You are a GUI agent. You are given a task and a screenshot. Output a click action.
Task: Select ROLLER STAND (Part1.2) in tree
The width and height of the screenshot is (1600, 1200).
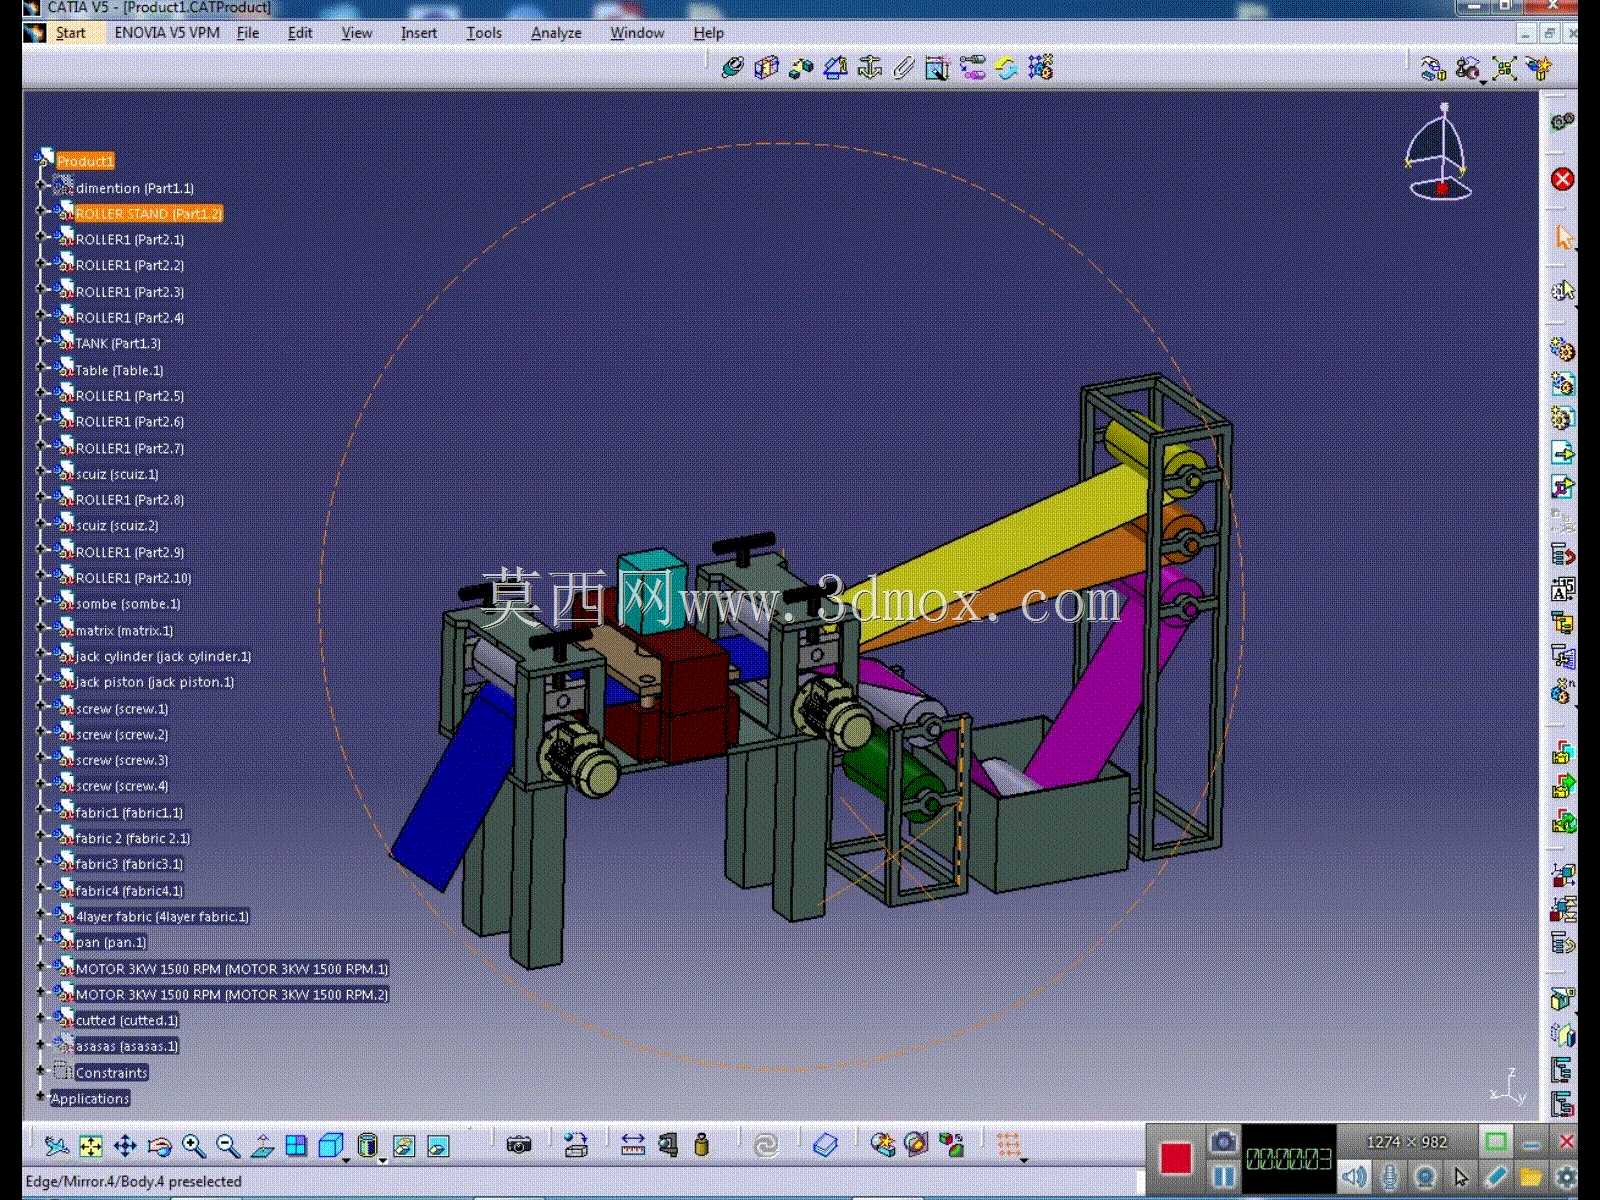148,214
